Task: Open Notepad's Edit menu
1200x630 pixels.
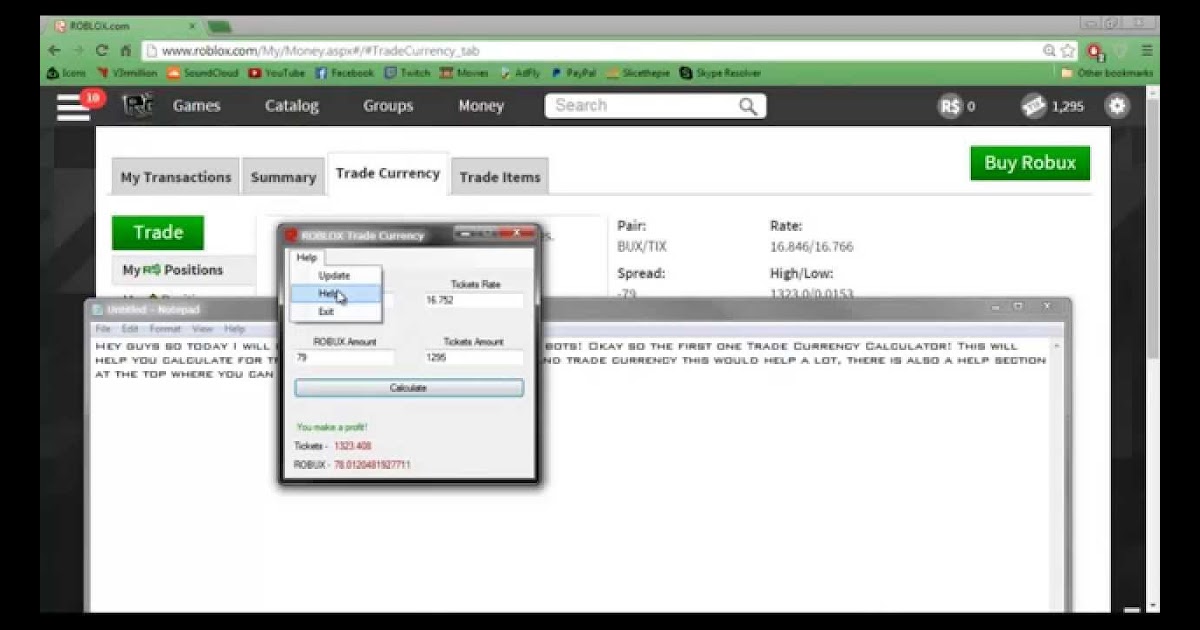Action: coord(130,329)
